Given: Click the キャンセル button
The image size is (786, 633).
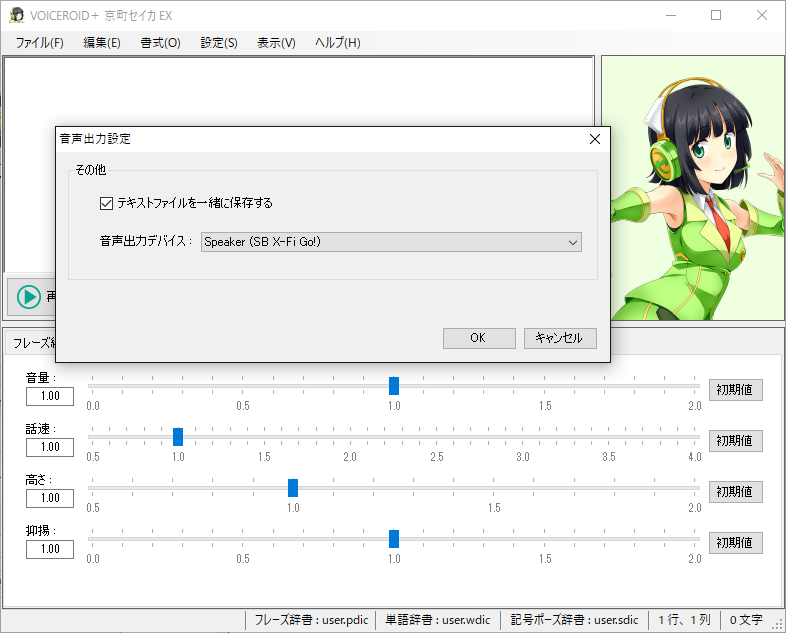Looking at the screenshot, I should [x=559, y=338].
